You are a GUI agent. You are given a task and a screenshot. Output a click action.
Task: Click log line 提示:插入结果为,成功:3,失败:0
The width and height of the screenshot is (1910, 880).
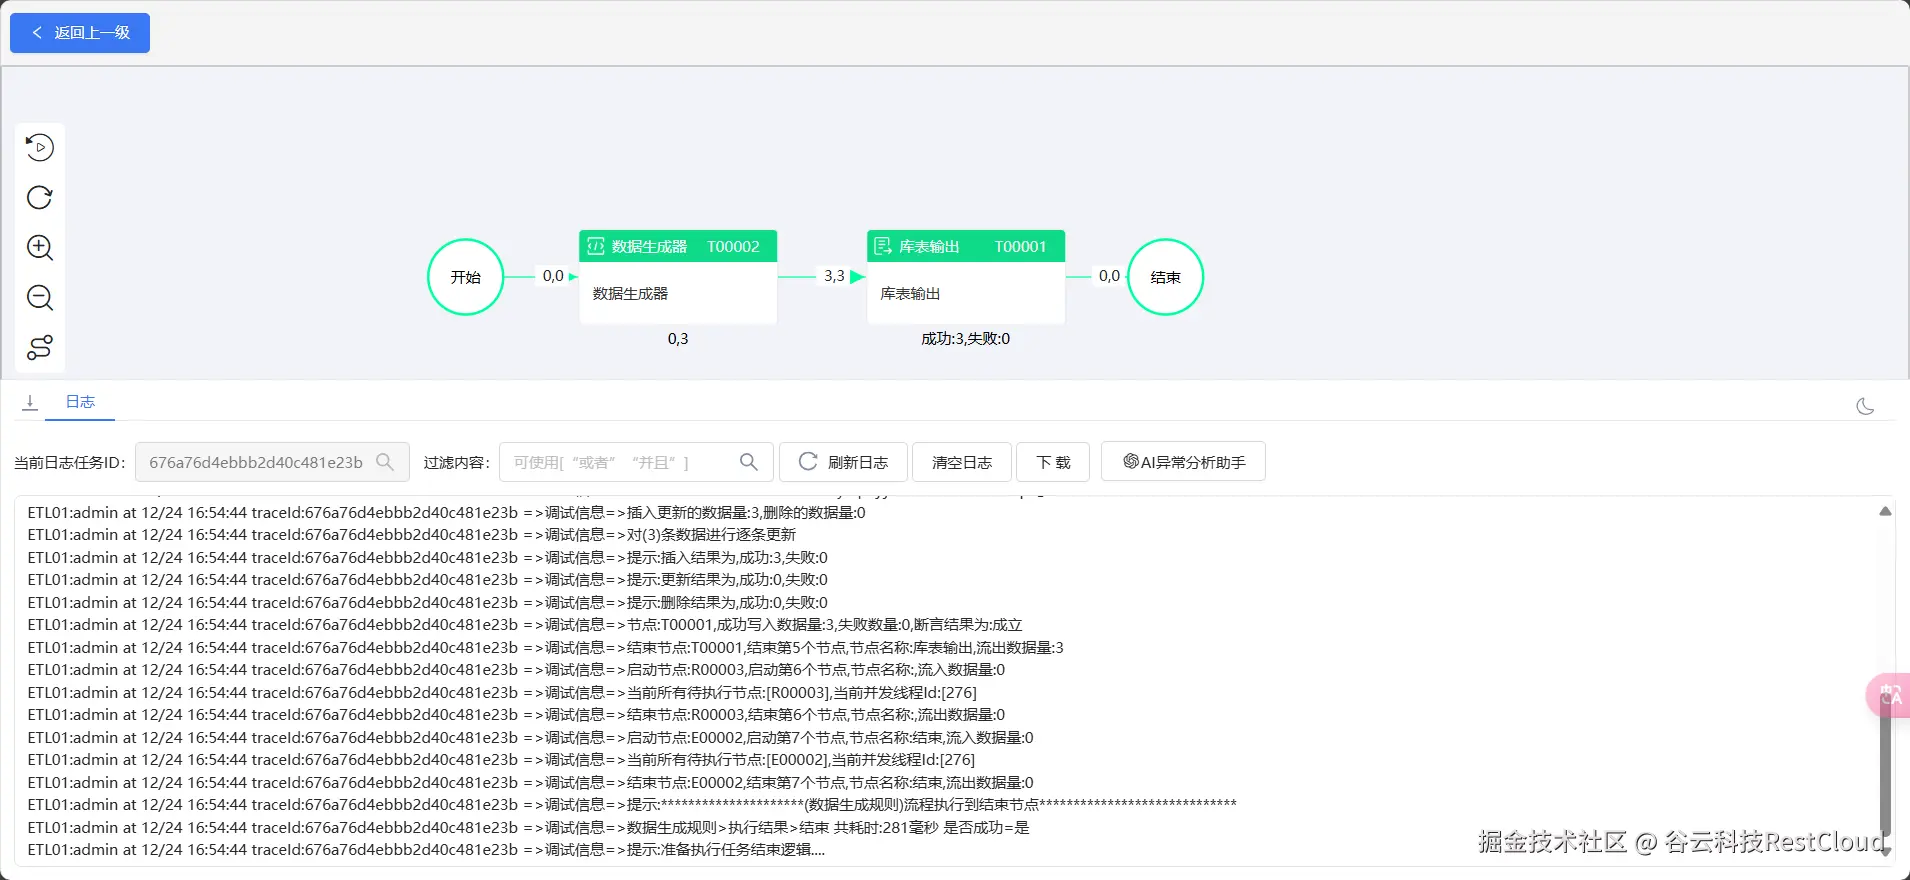coord(427,558)
